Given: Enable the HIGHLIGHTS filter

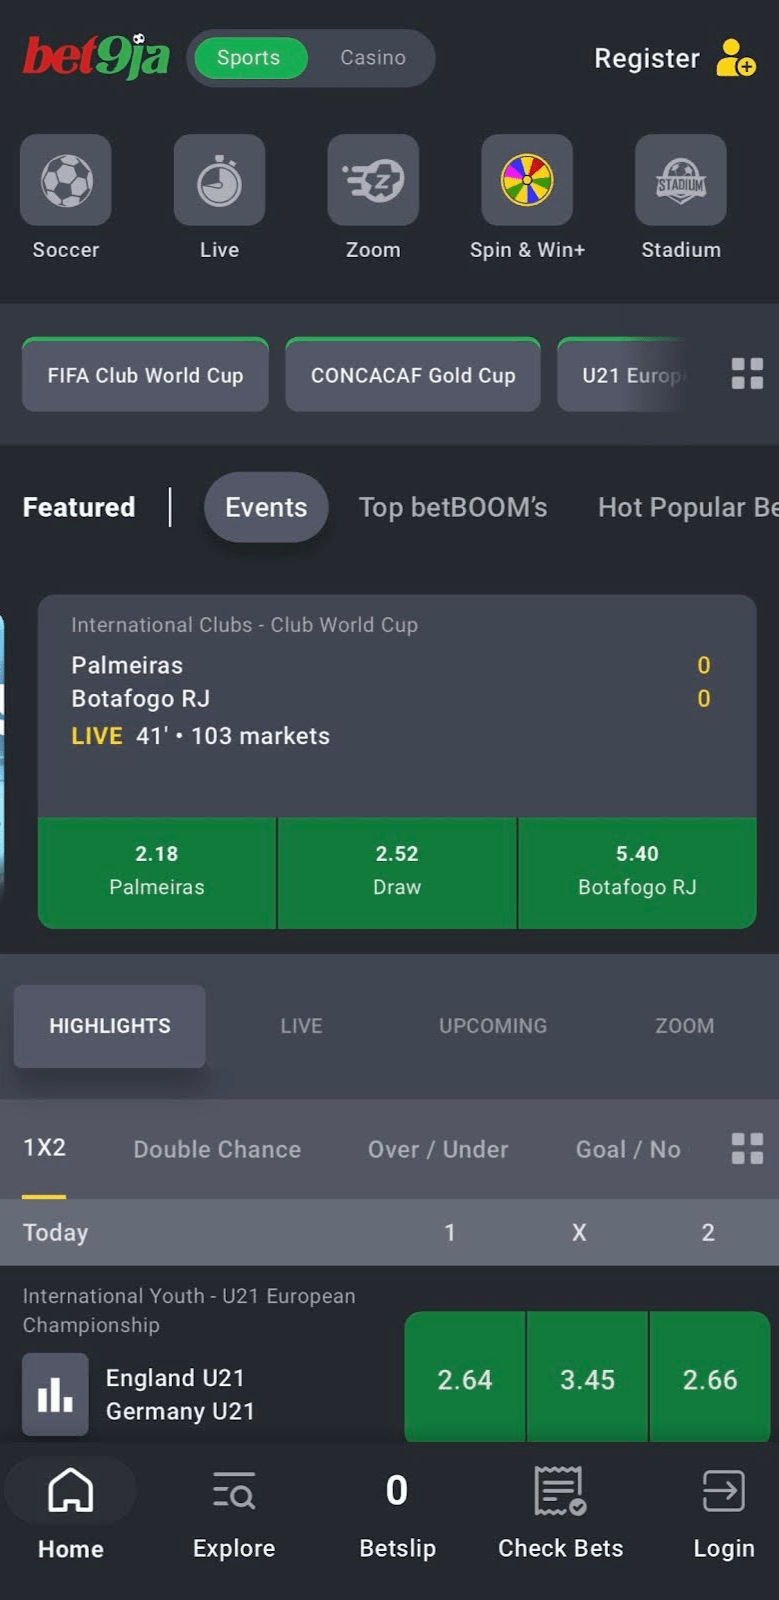Looking at the screenshot, I should [x=109, y=1026].
